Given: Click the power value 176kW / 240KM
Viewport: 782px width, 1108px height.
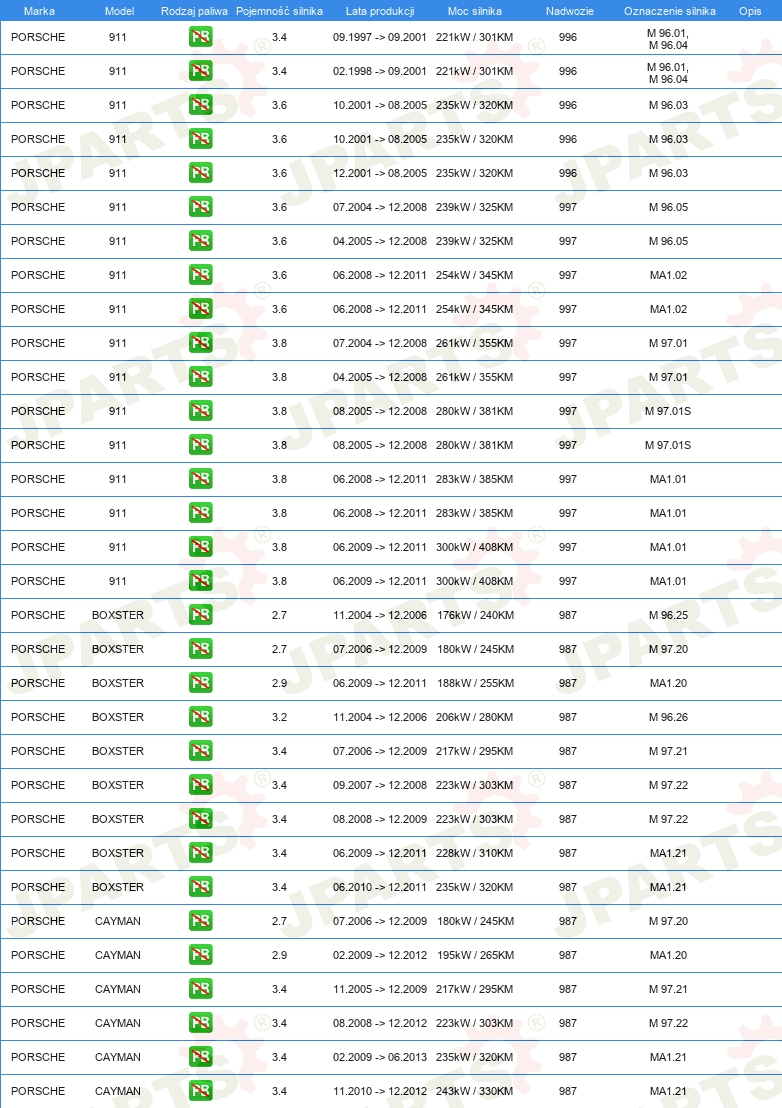Looking at the screenshot, I should coord(475,615).
